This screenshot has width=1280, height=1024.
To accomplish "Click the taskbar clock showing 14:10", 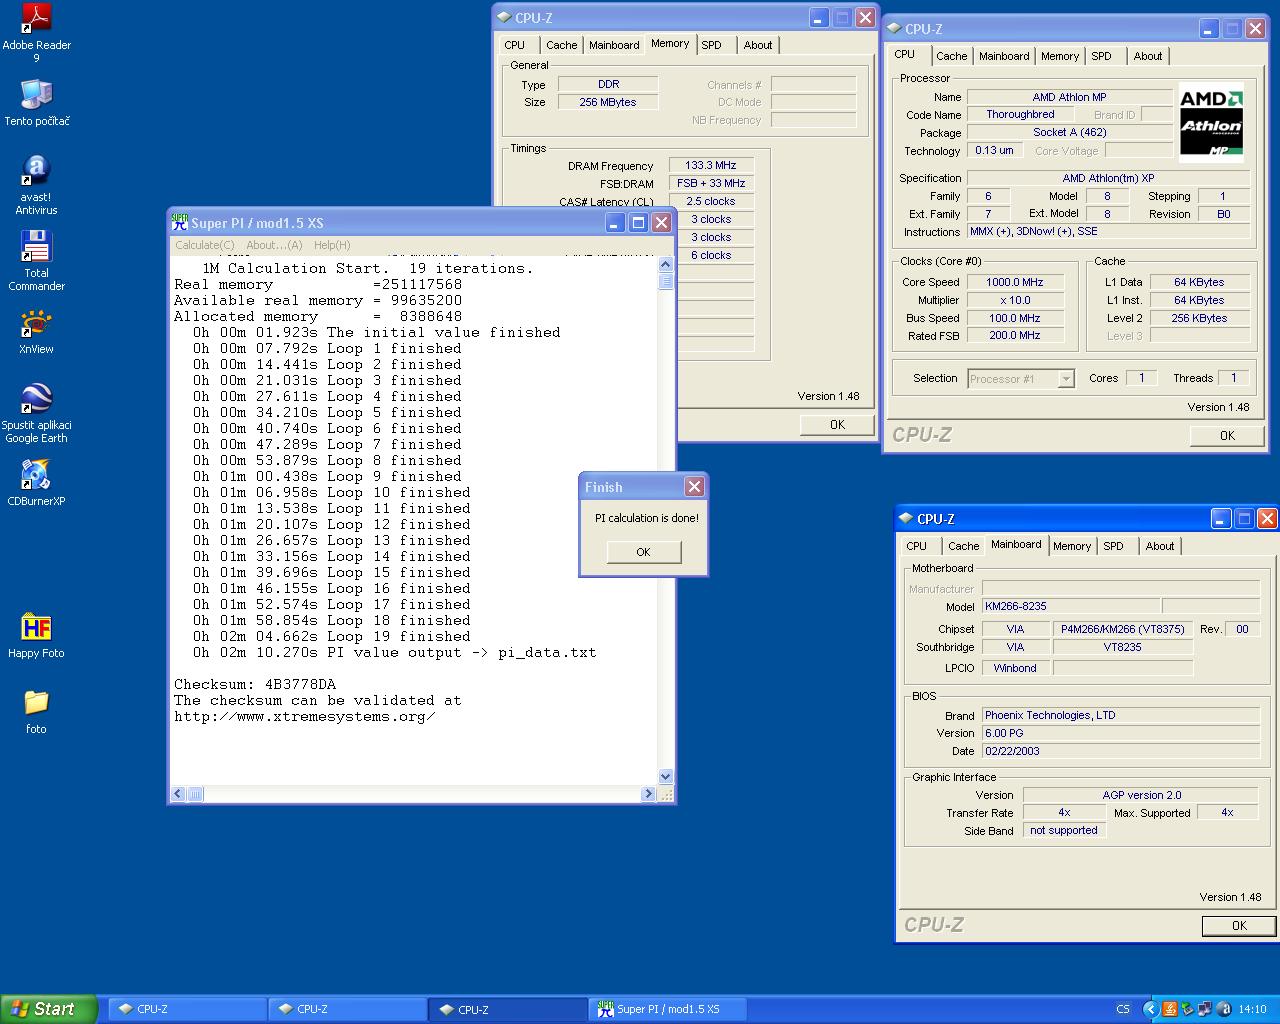I will pyautogui.click(x=1252, y=1009).
